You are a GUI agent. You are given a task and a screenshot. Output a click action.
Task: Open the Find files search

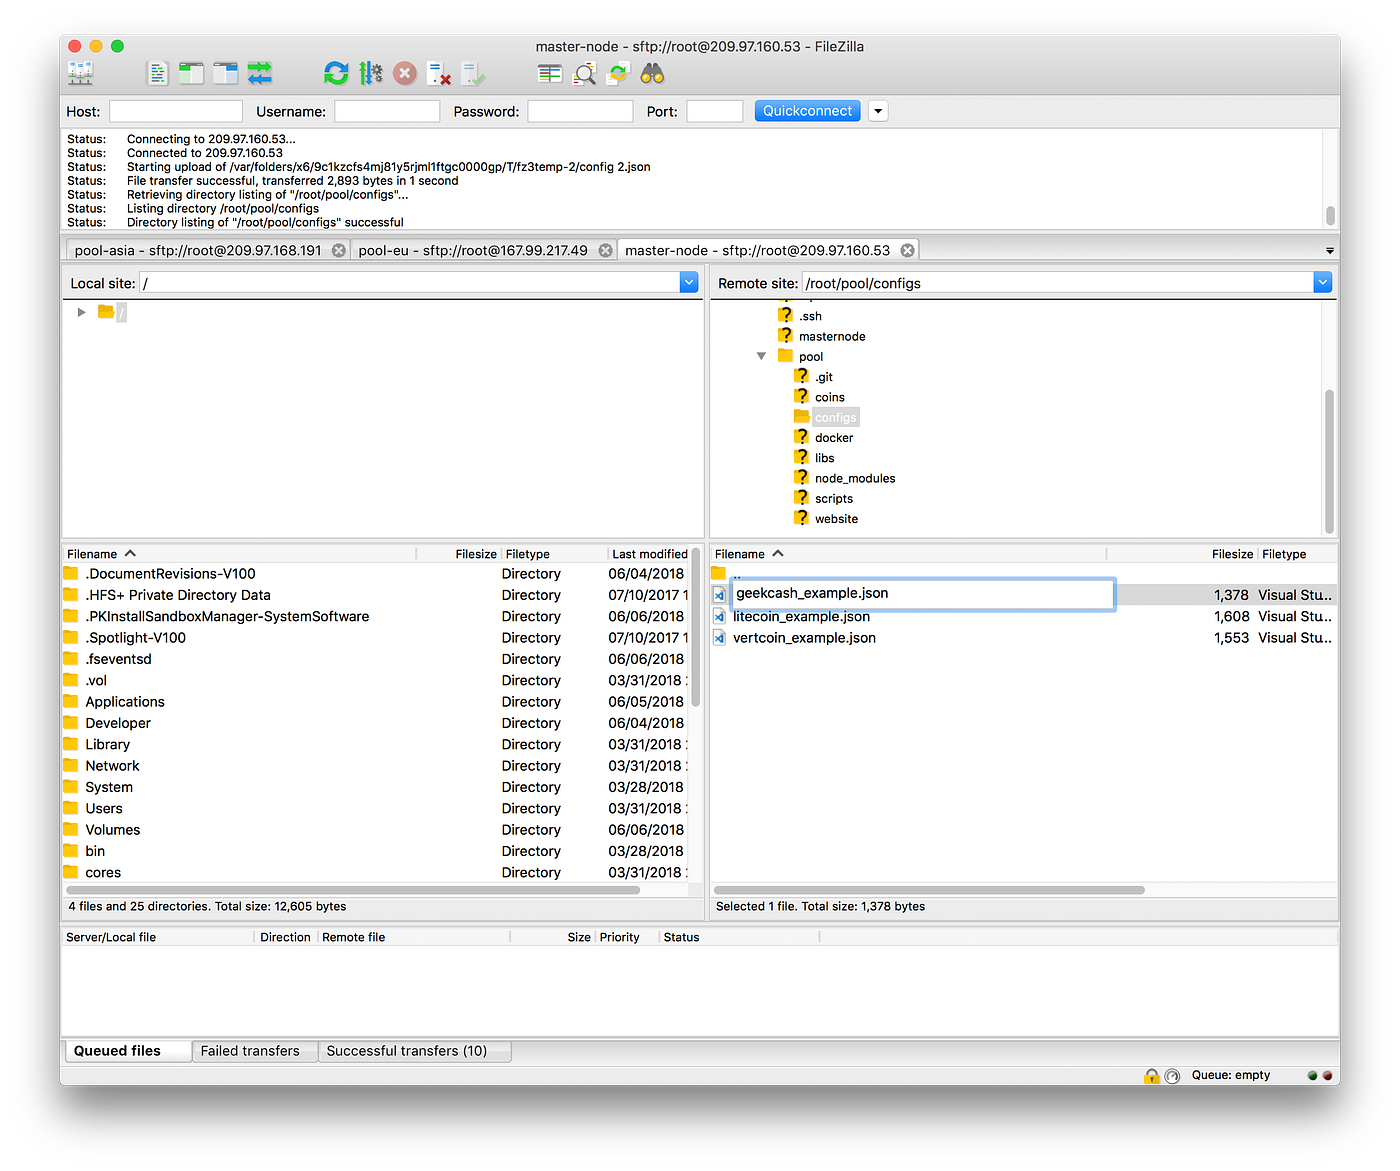pyautogui.click(x=650, y=73)
